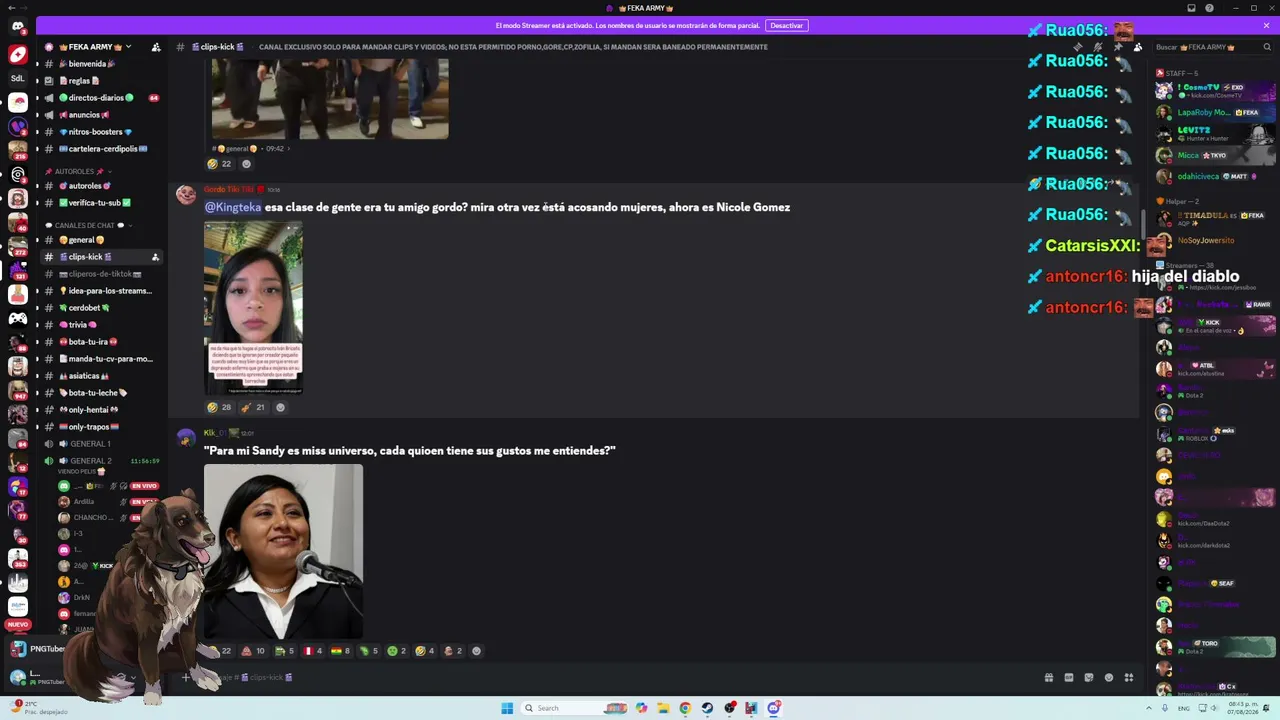The height and width of the screenshot is (720, 1280).
Task: Open Steam from the taskbar
Action: (707, 708)
